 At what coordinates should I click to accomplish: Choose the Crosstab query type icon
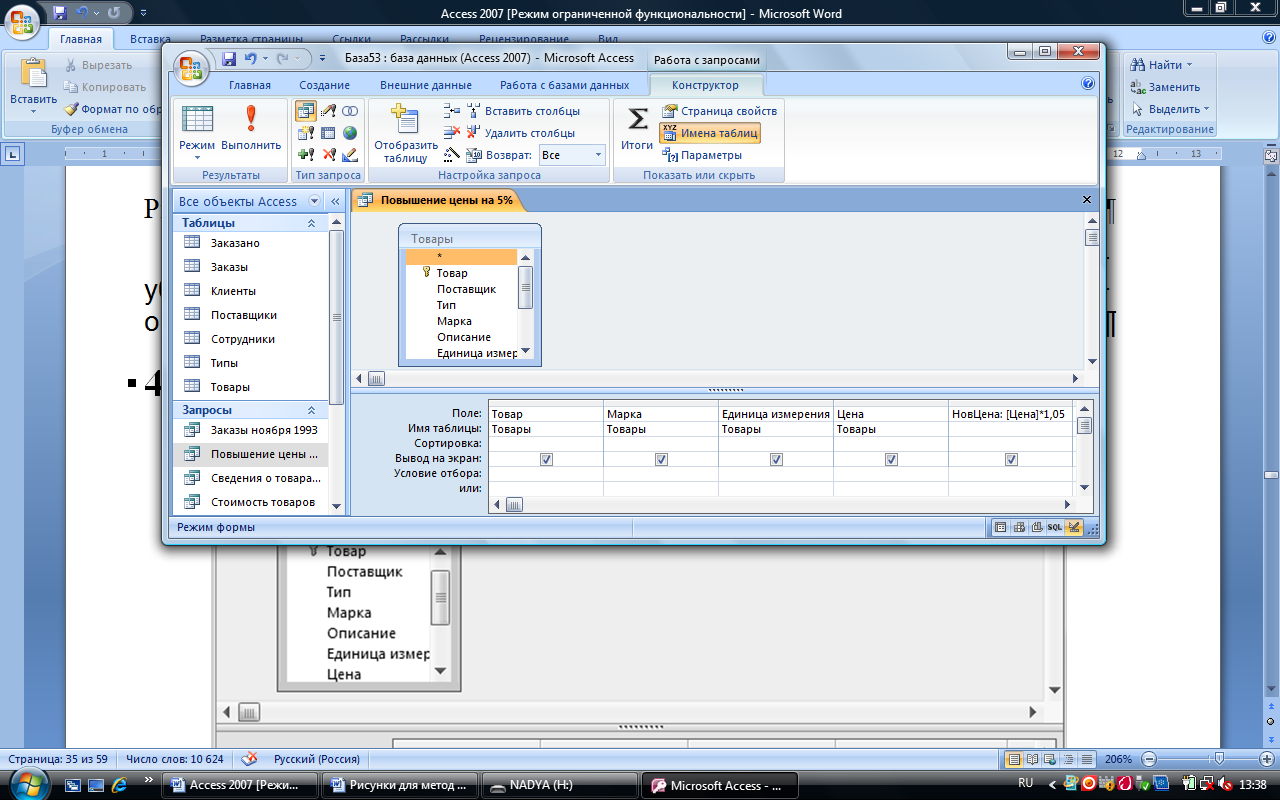328,133
